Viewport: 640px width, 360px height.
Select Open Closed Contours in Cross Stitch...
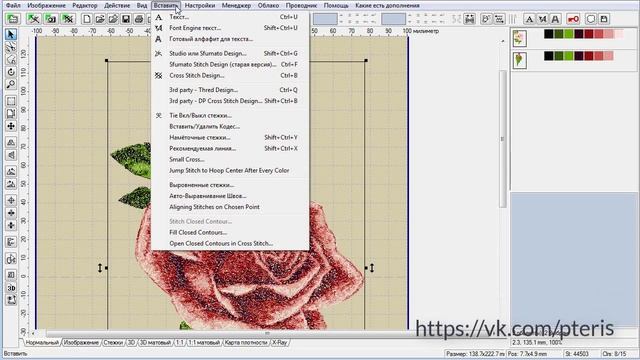(230, 243)
